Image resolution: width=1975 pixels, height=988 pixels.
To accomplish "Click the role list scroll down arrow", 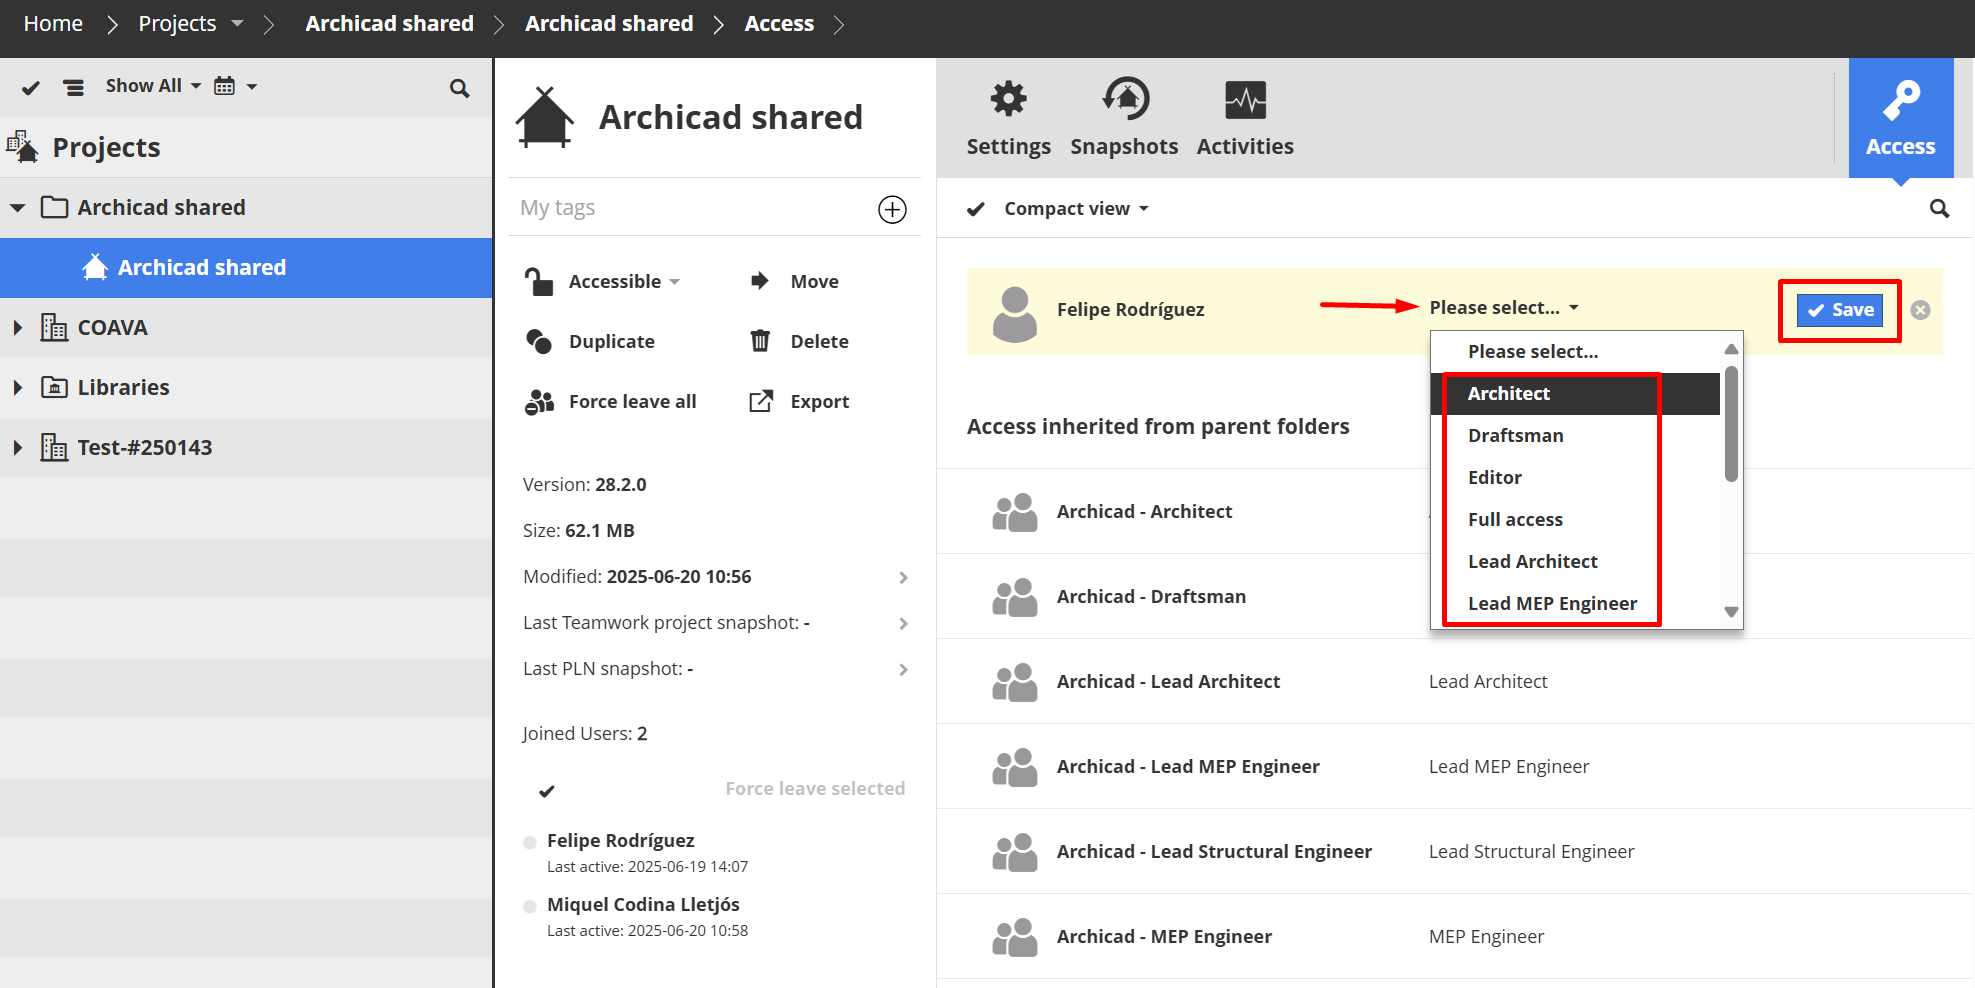I will click(1731, 611).
